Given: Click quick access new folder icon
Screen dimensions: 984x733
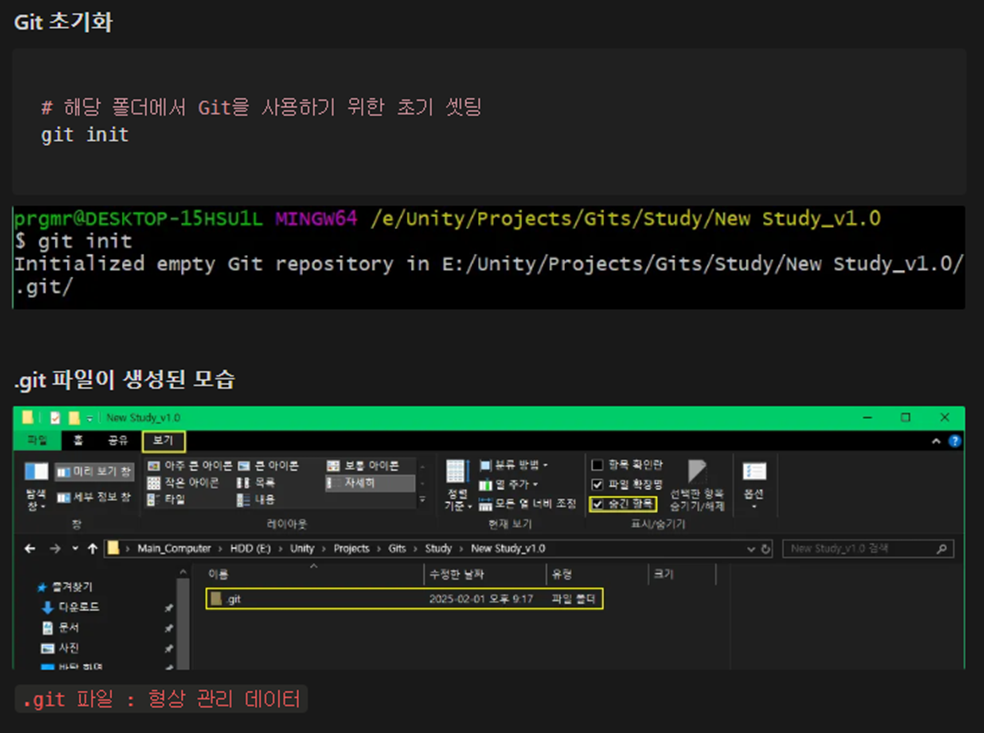Looking at the screenshot, I should pos(74,418).
